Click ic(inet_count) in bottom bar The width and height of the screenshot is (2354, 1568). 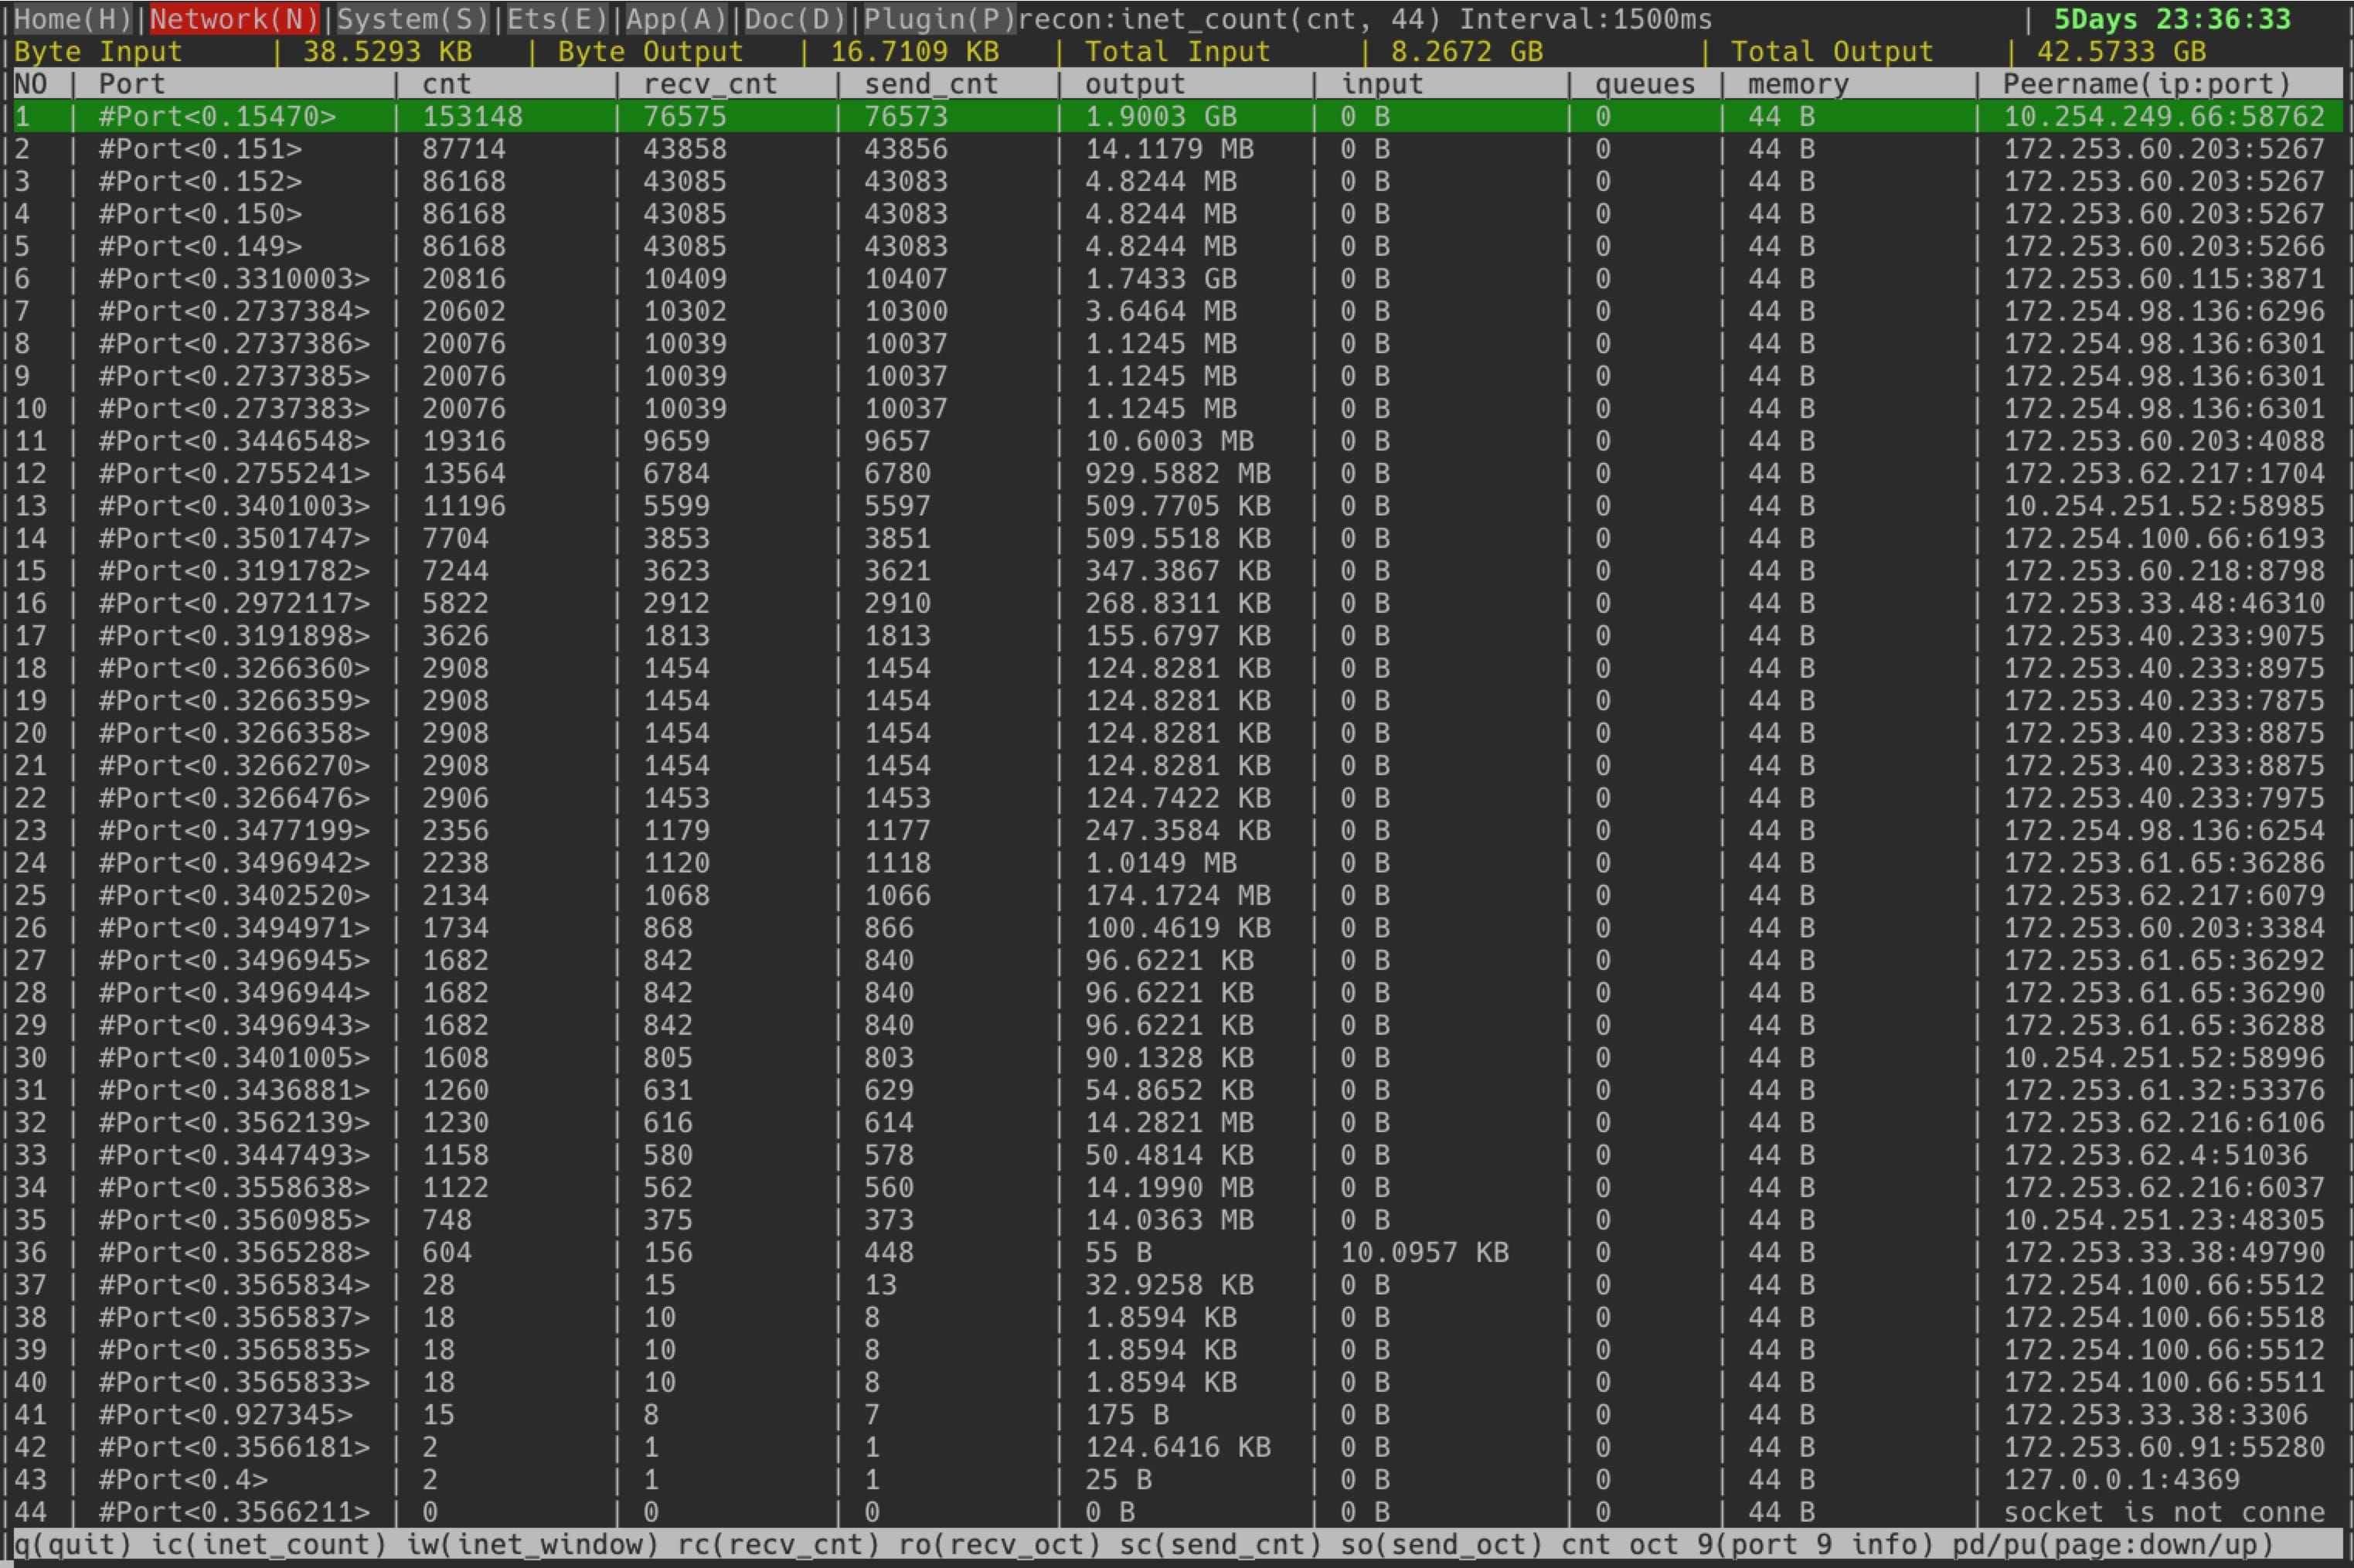point(268,1545)
